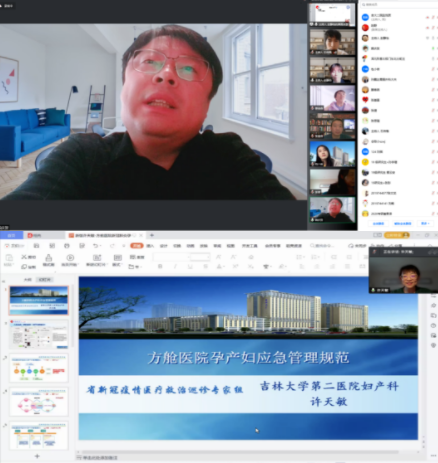Click the font color A swatch
Viewport: 438px width, 463px height.
(219, 266)
